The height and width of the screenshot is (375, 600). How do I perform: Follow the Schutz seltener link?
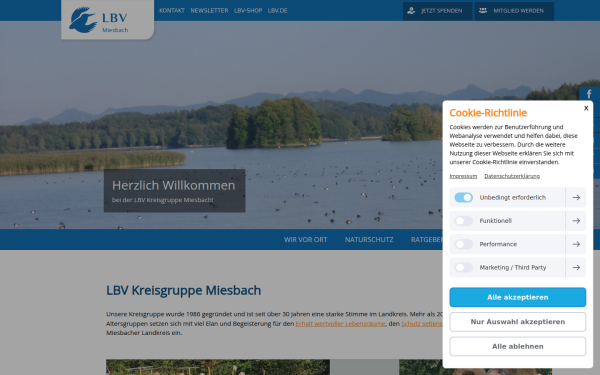click(422, 323)
